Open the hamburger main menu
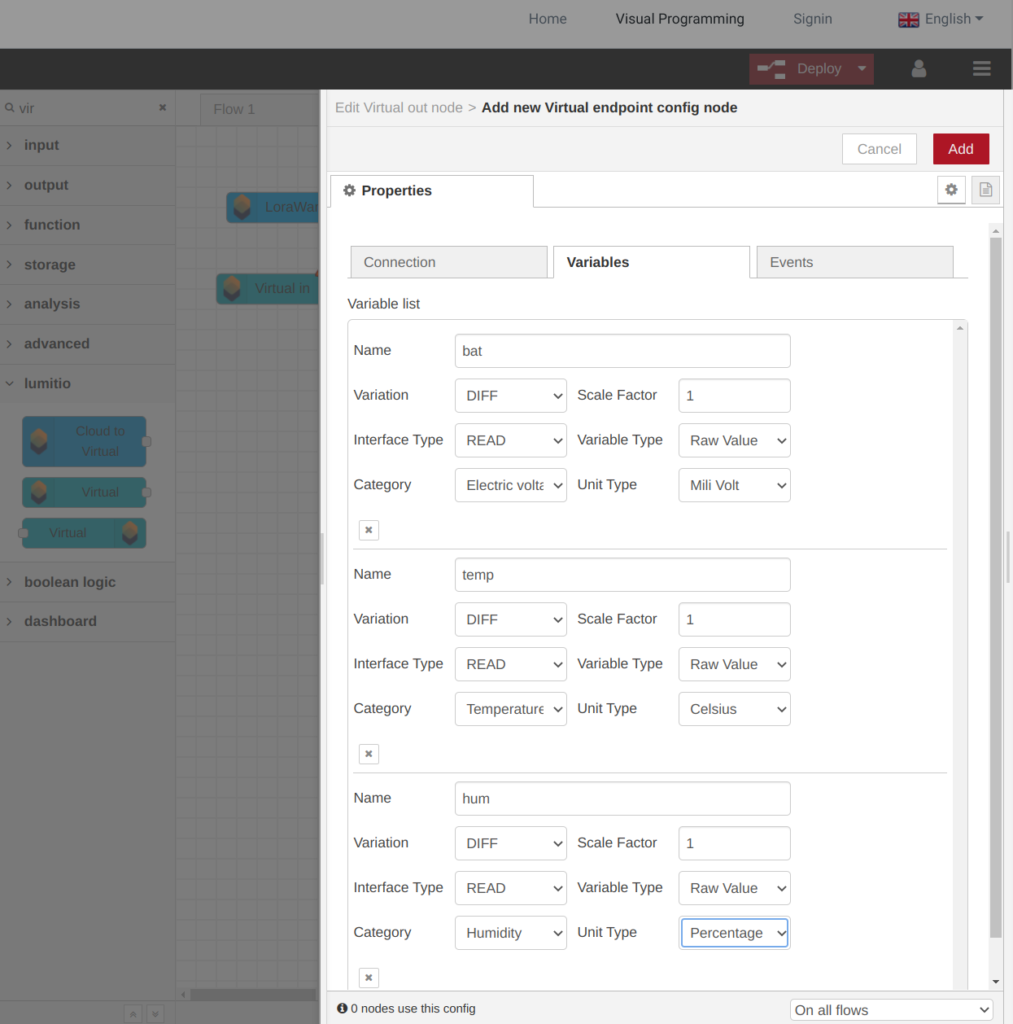1013x1024 pixels. 981,69
